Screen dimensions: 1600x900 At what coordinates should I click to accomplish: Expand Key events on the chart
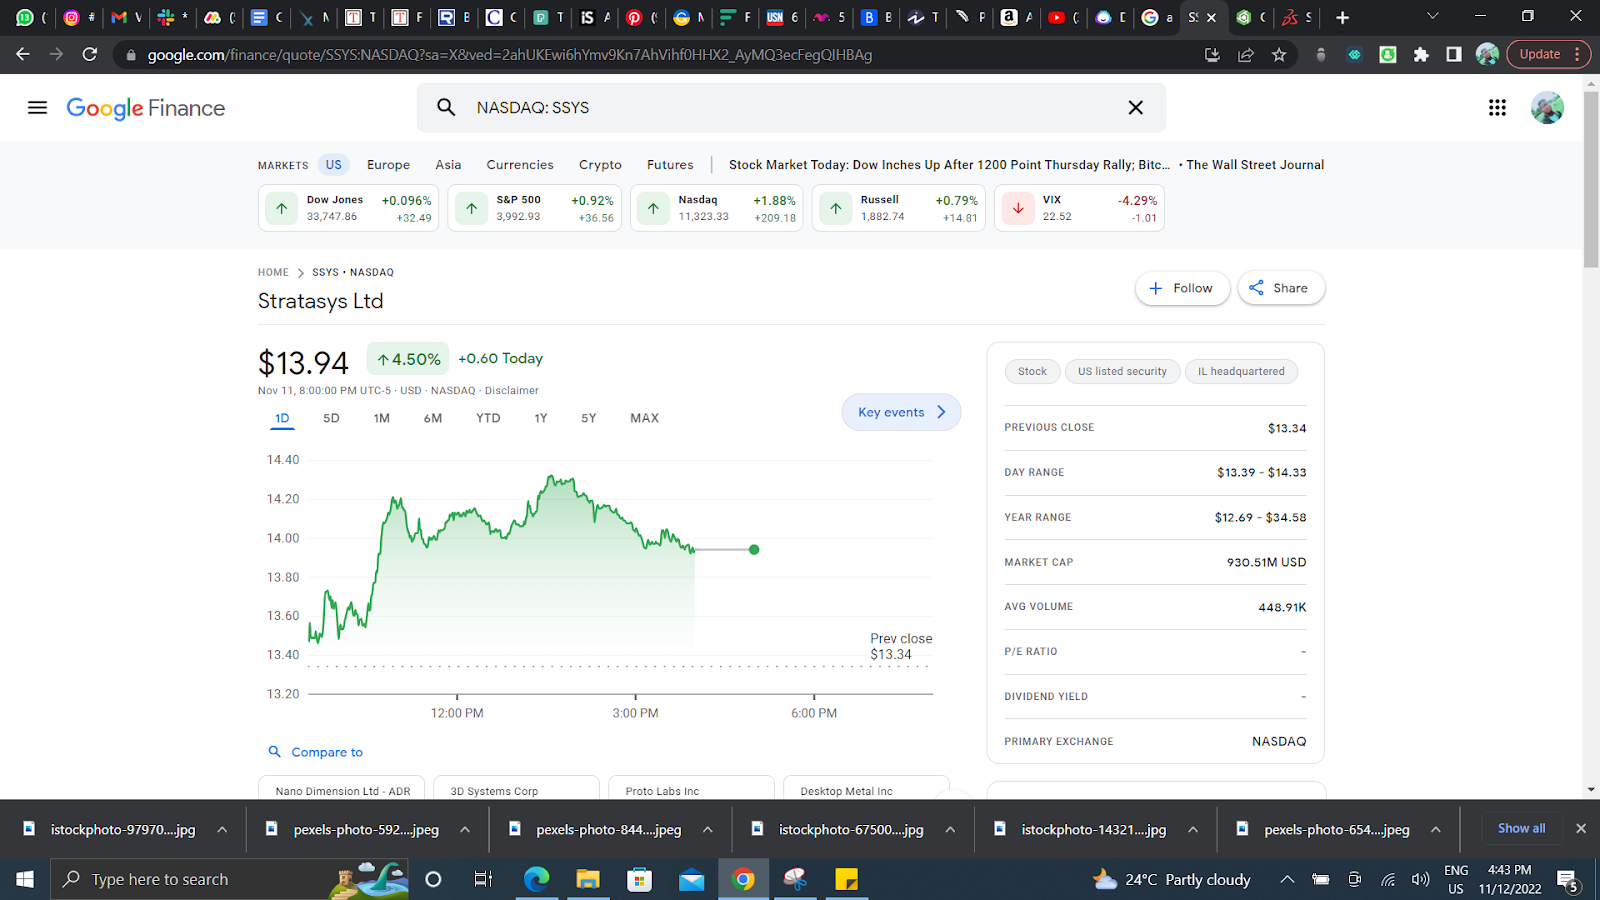[x=901, y=412]
